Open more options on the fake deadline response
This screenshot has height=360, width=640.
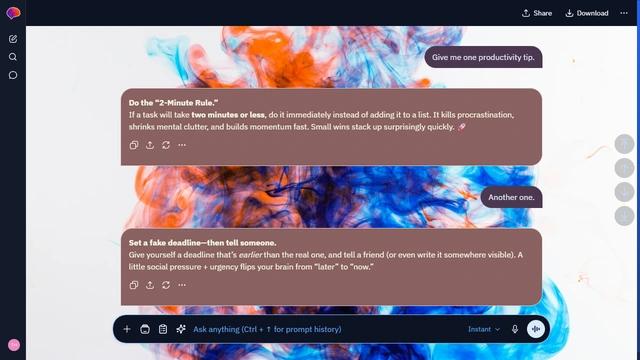[182, 285]
